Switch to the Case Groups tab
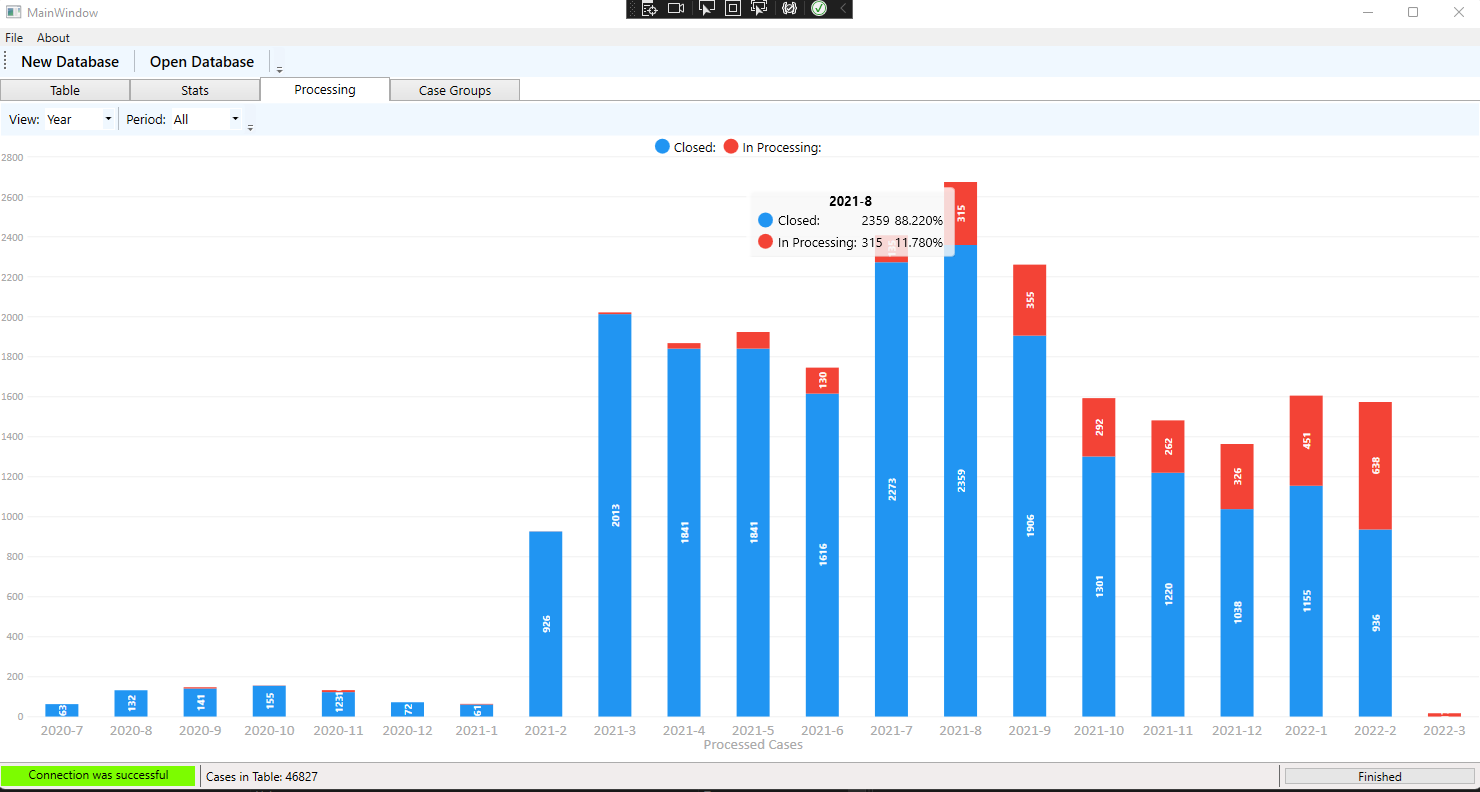This screenshot has width=1480, height=792. point(455,90)
